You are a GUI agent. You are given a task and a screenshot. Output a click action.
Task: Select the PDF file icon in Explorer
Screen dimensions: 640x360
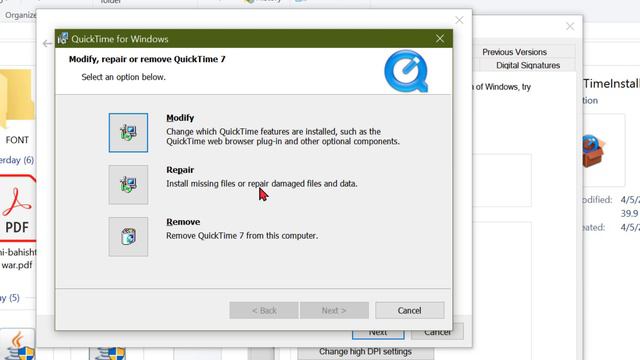[x=17, y=208]
